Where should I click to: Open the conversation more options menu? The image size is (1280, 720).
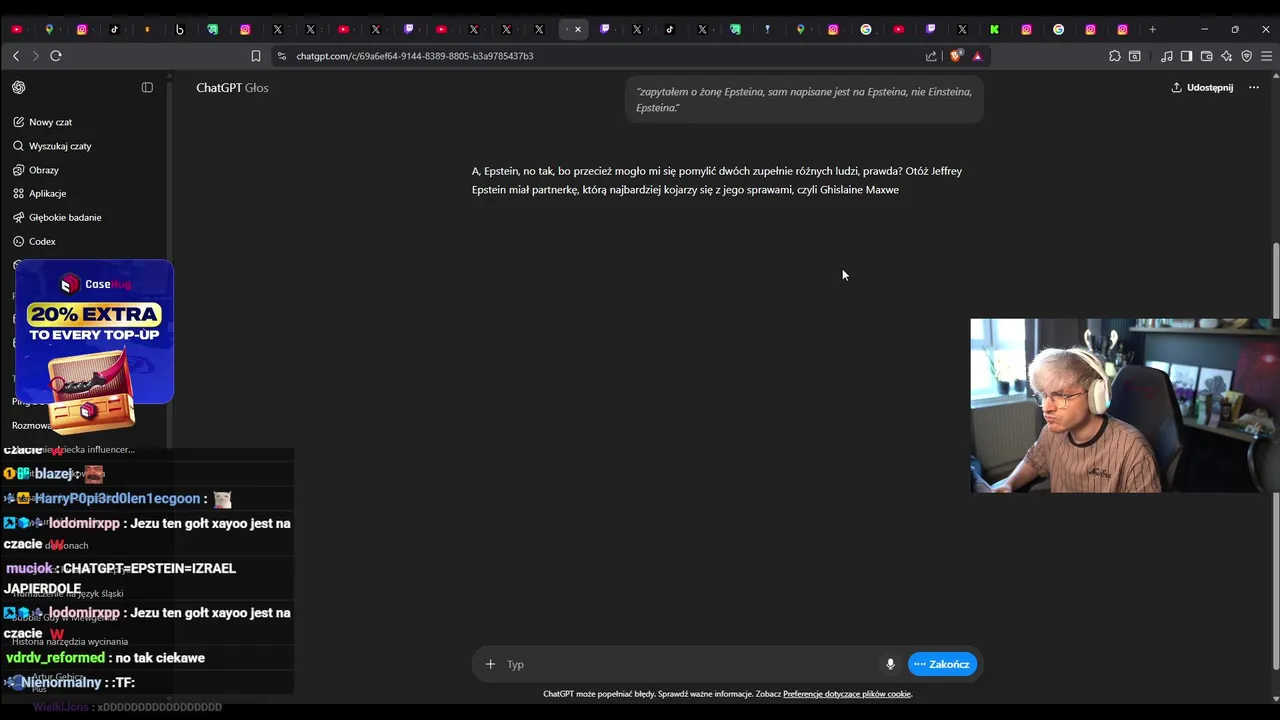coord(1254,88)
